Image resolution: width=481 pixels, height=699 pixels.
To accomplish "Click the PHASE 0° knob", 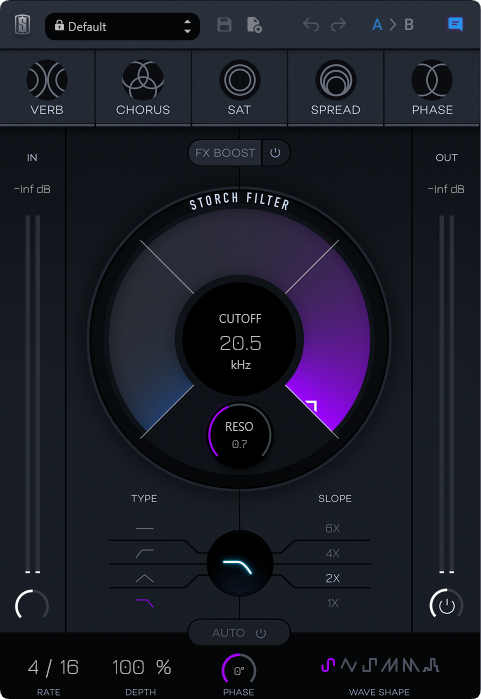I will click(239, 670).
